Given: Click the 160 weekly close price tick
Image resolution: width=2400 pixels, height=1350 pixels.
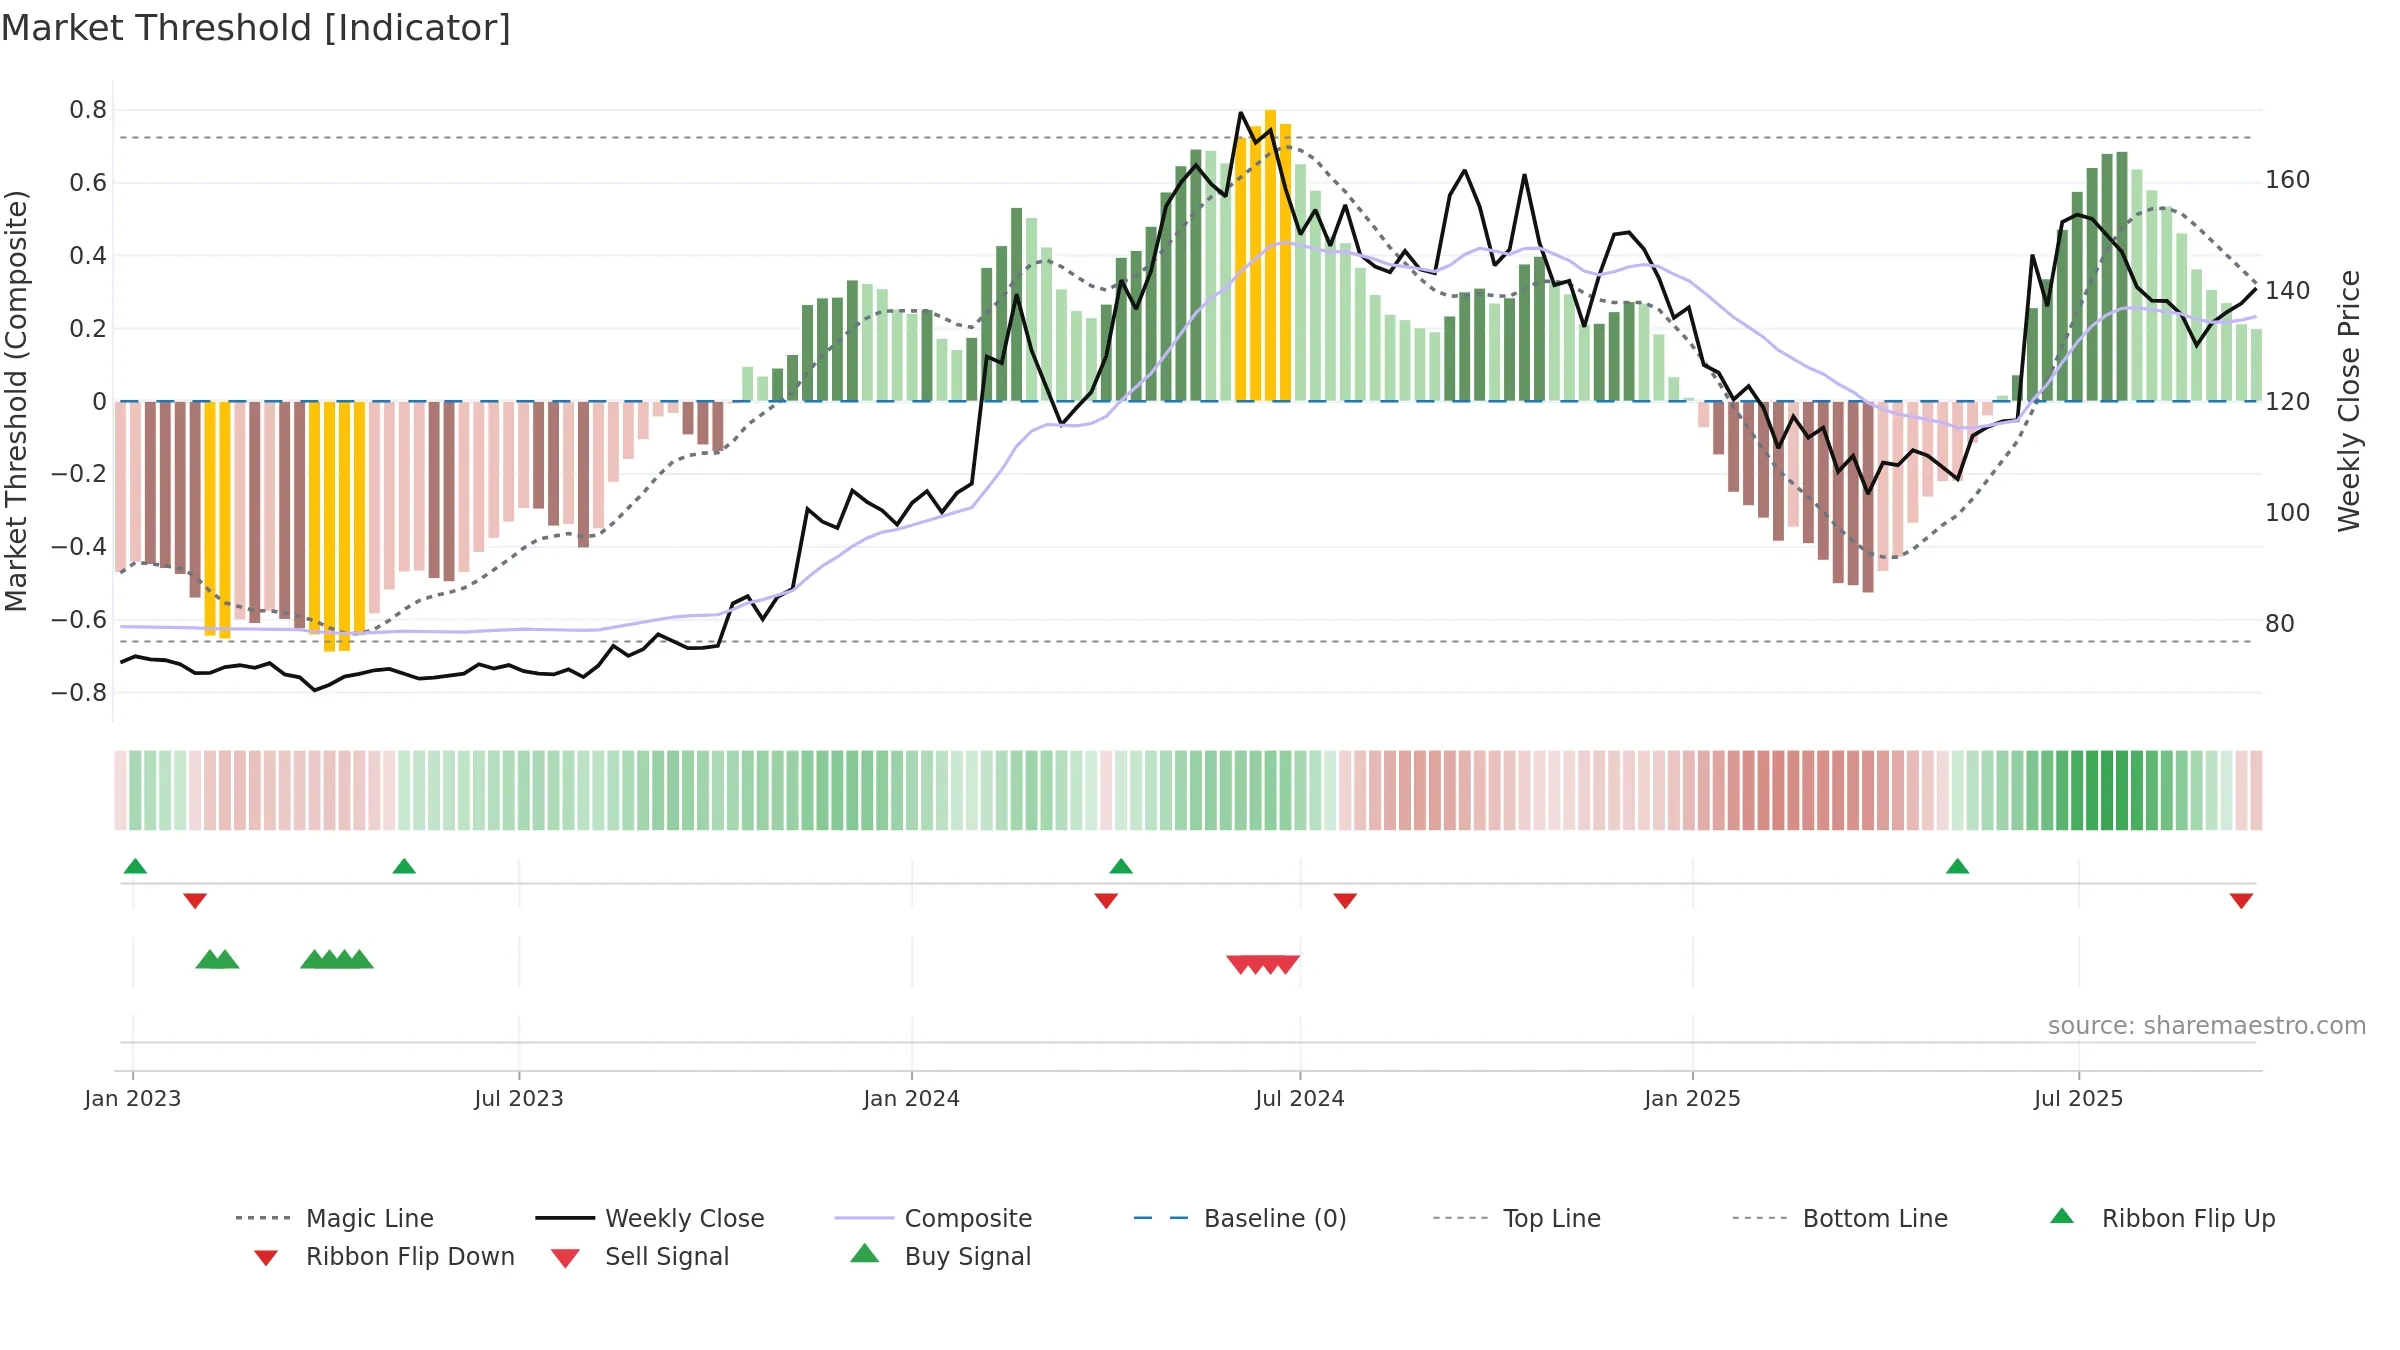Looking at the screenshot, I should (x=2288, y=180).
